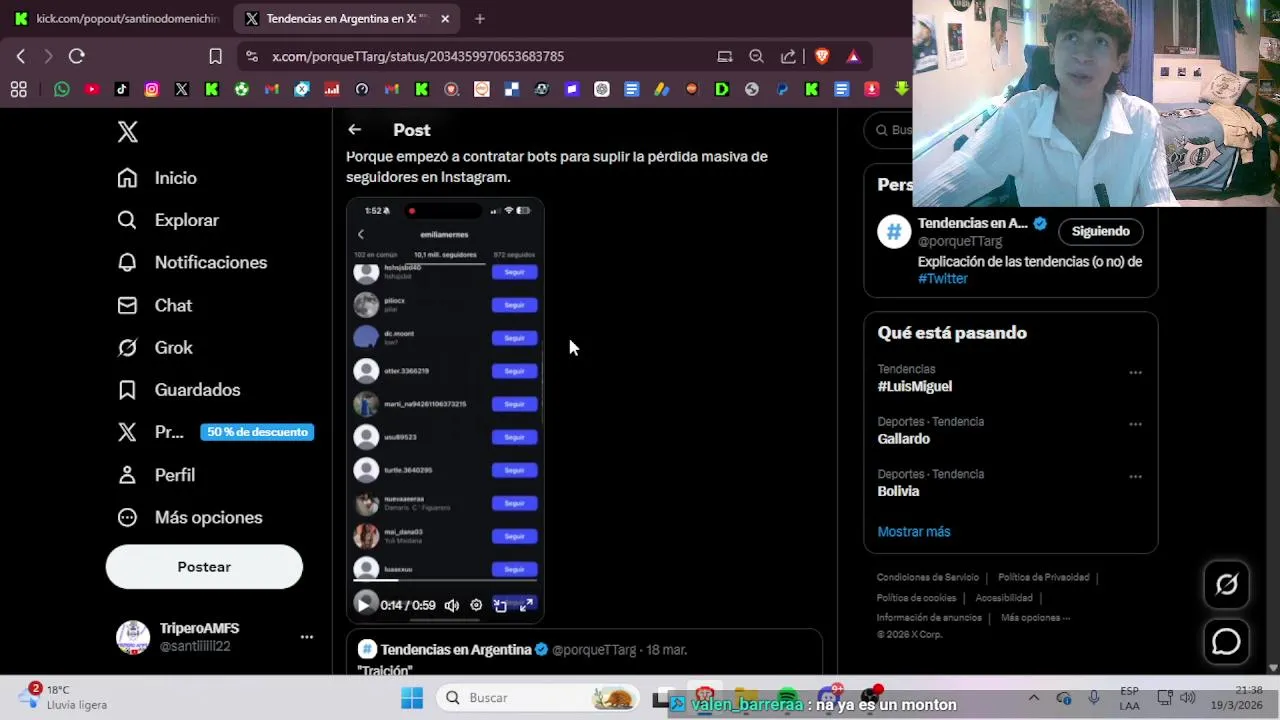Open the #LuisMiguel trend
1280x720 pixels.
click(x=915, y=386)
